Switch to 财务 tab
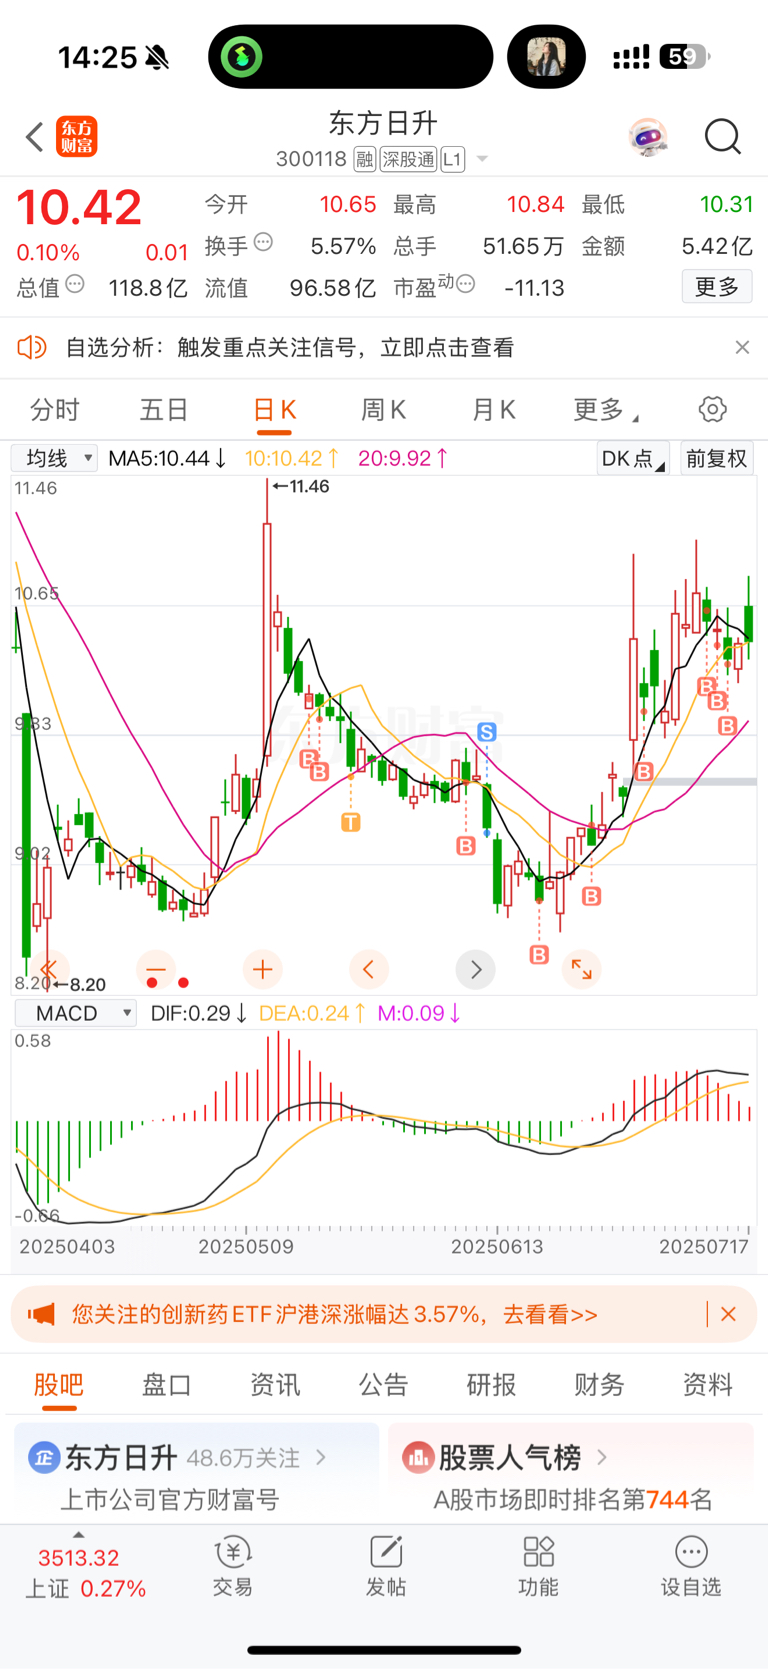 [x=599, y=1385]
